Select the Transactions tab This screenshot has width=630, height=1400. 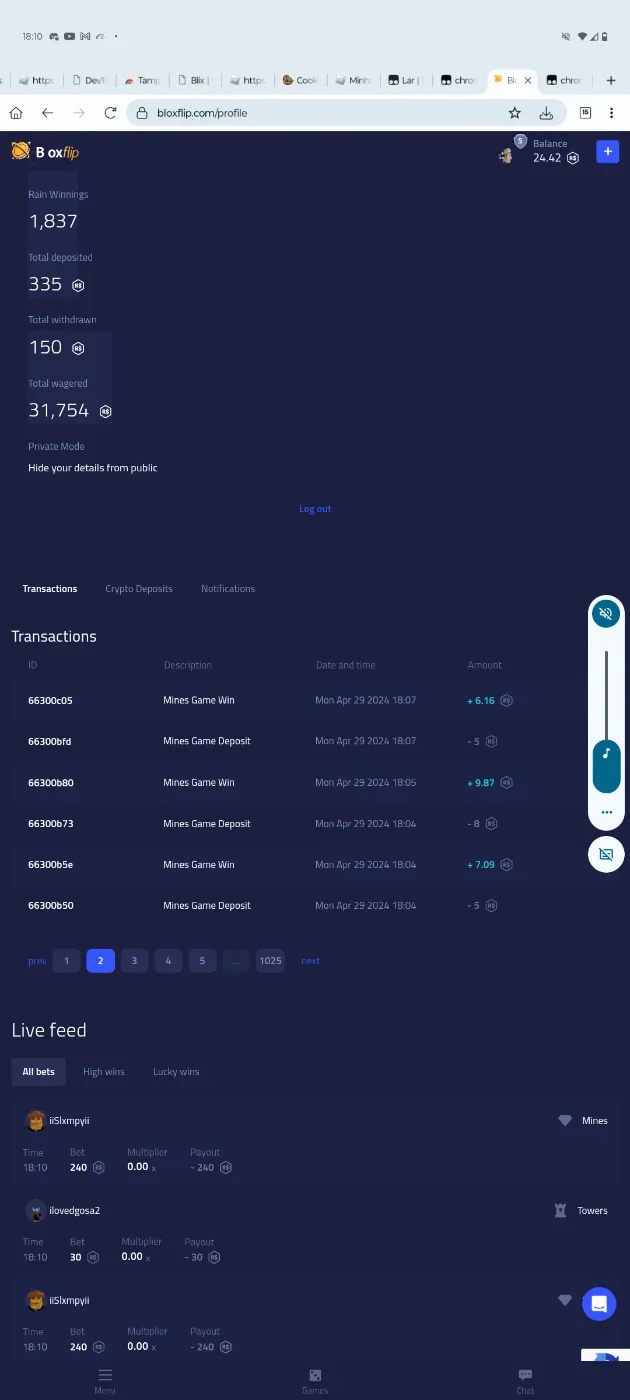coord(50,589)
